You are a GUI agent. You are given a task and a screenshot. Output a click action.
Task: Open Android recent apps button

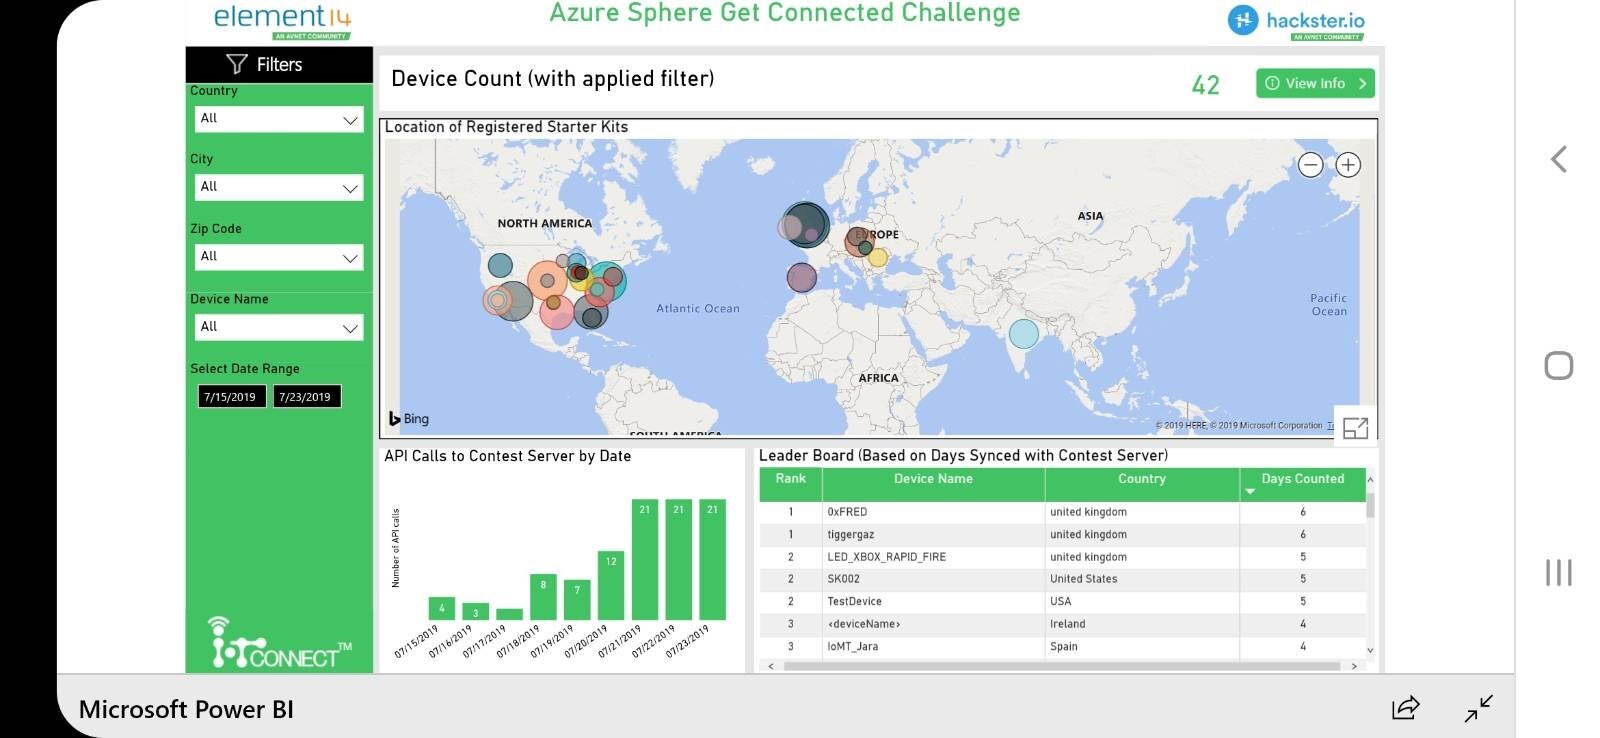pos(1558,572)
